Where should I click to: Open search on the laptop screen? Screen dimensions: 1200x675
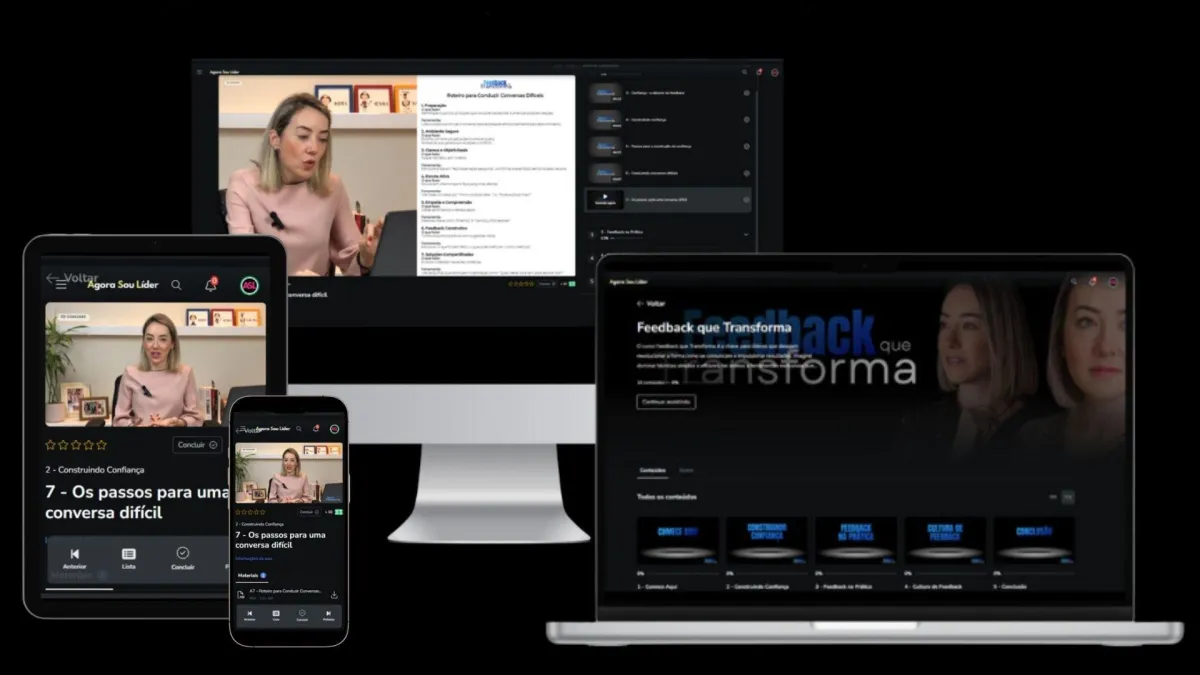coord(1074,282)
